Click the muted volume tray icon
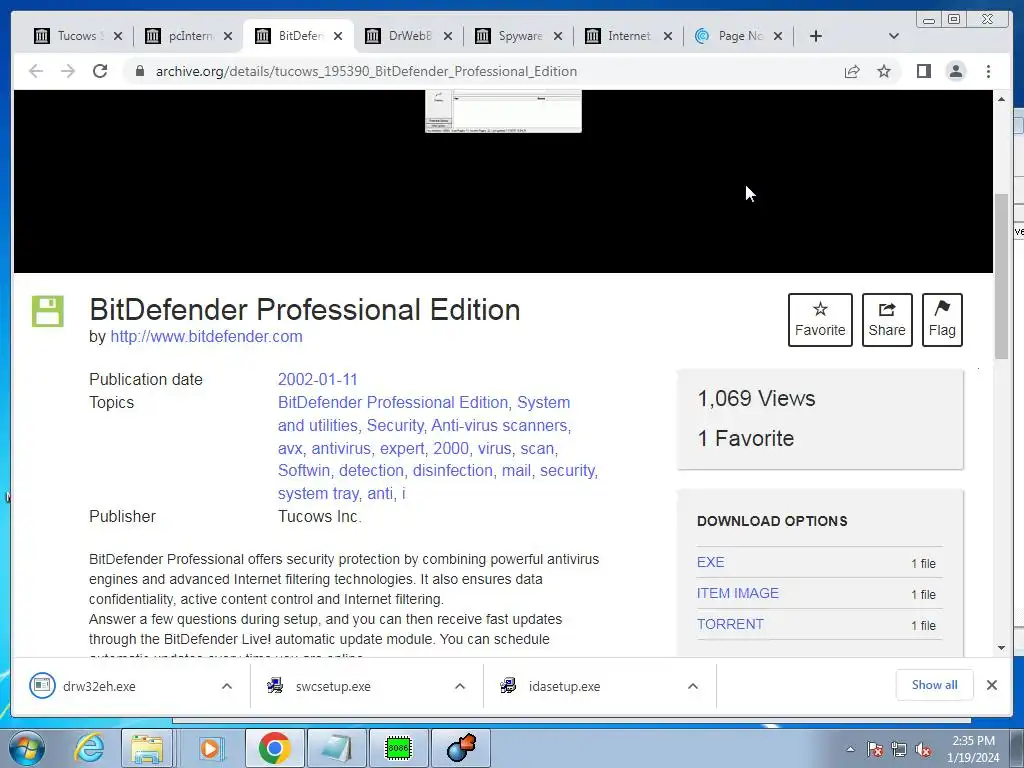The image size is (1024, 768). [x=923, y=749]
